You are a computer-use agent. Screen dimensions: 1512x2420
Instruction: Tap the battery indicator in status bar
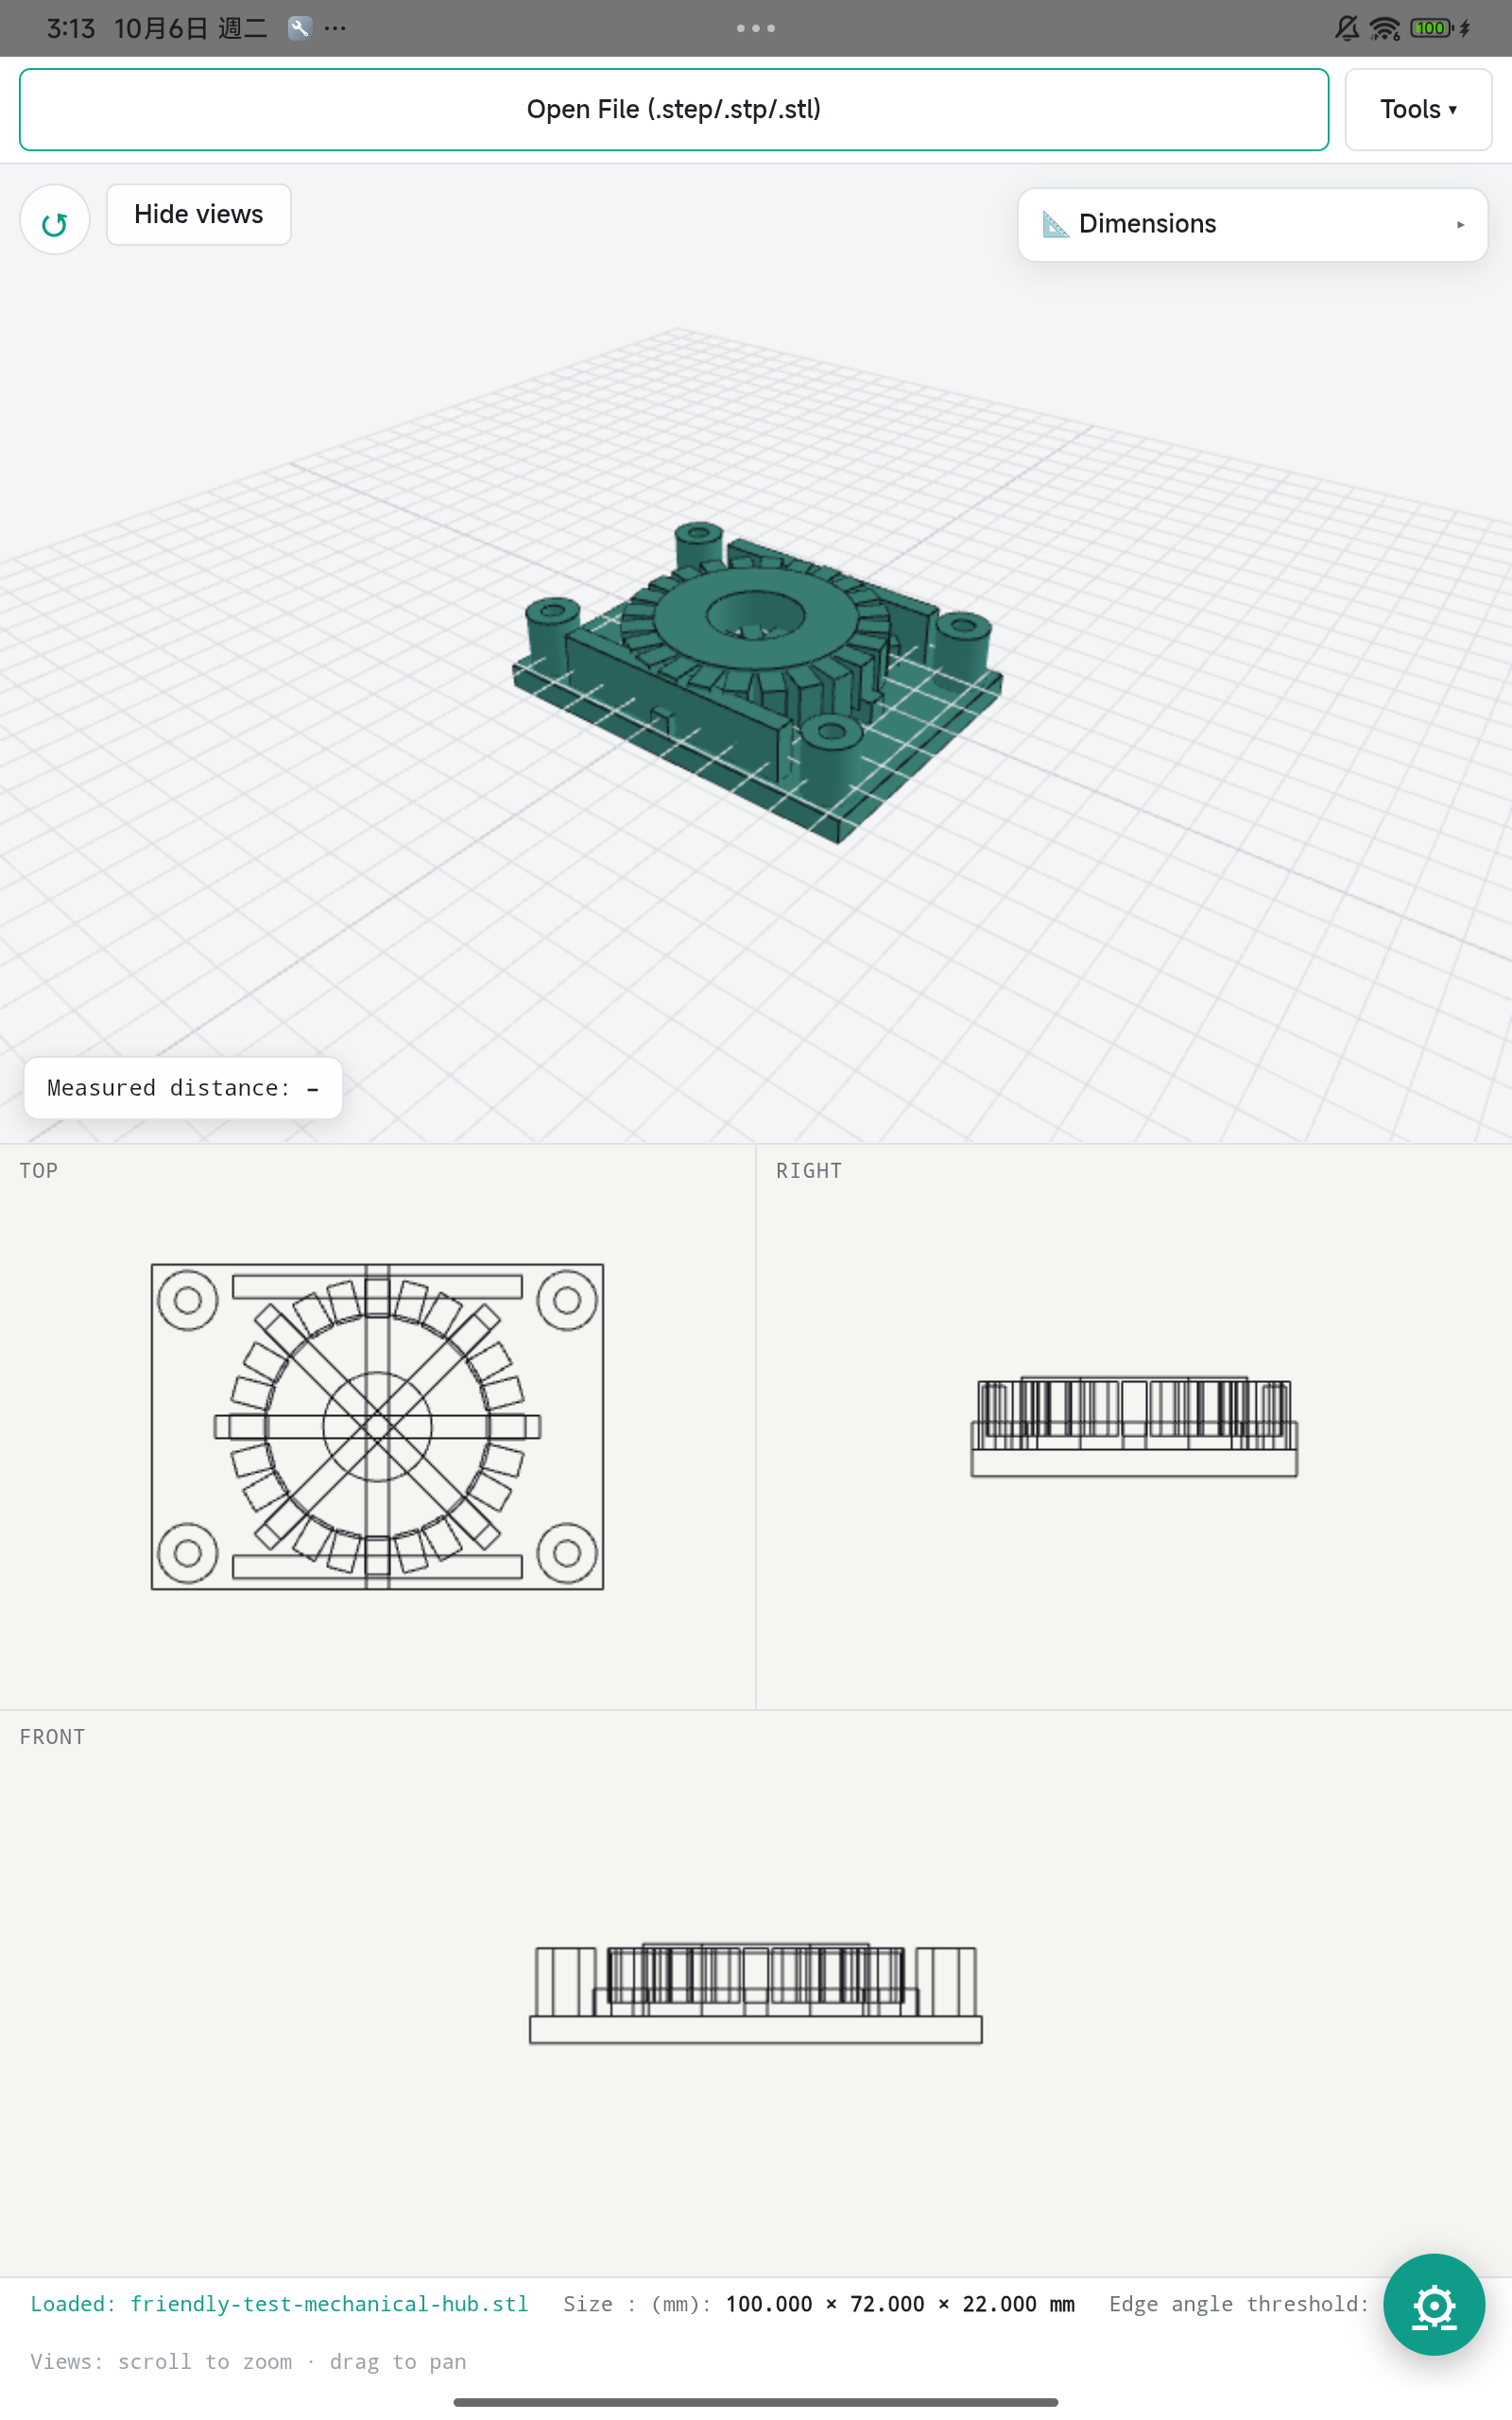pyautogui.click(x=1431, y=28)
